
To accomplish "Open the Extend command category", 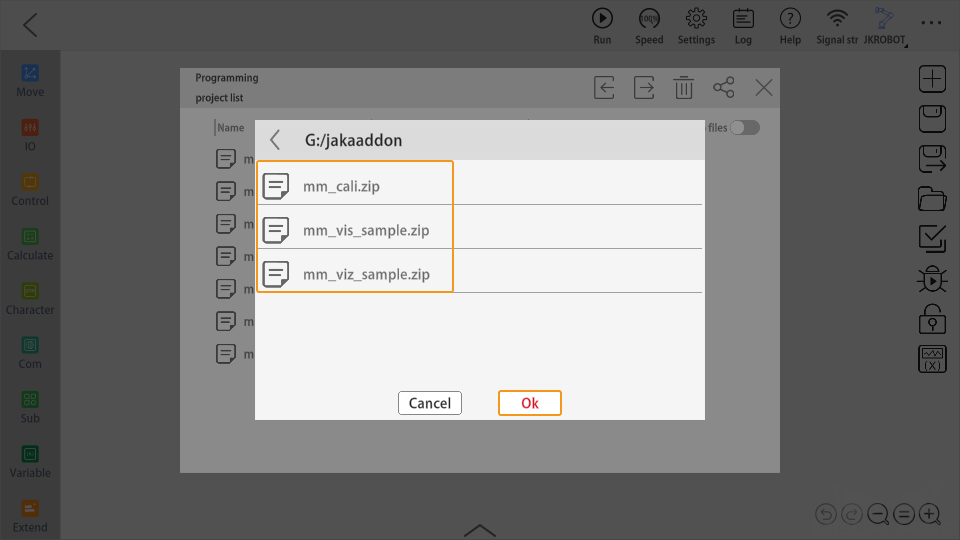I will point(30,517).
